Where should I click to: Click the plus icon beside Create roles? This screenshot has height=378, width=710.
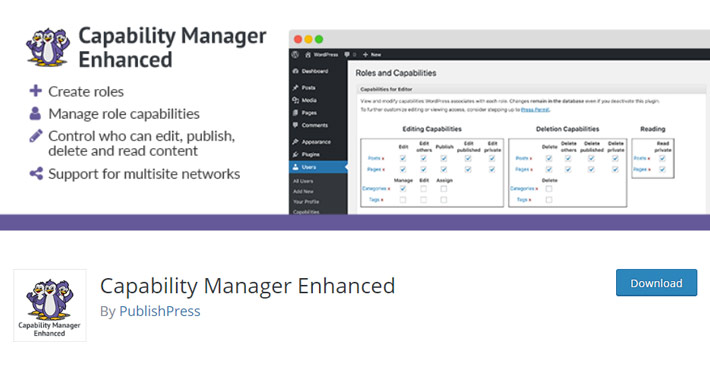point(36,91)
